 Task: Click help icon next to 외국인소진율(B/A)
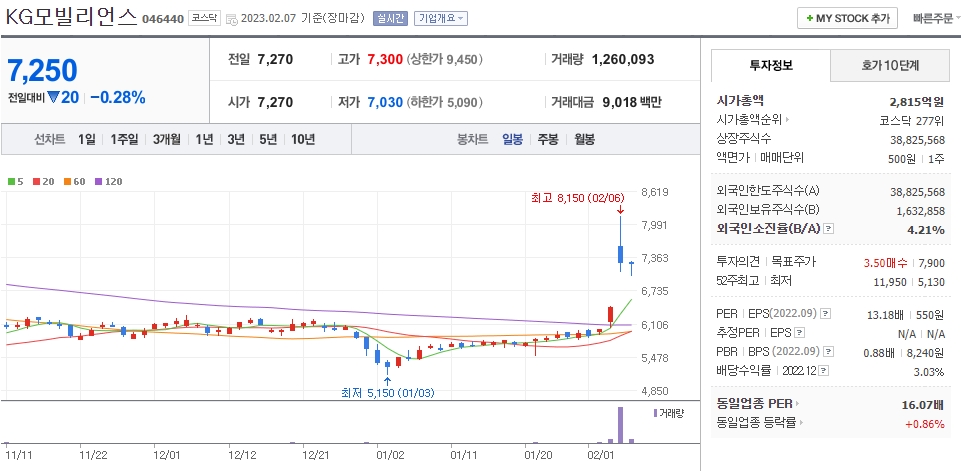coord(829,229)
